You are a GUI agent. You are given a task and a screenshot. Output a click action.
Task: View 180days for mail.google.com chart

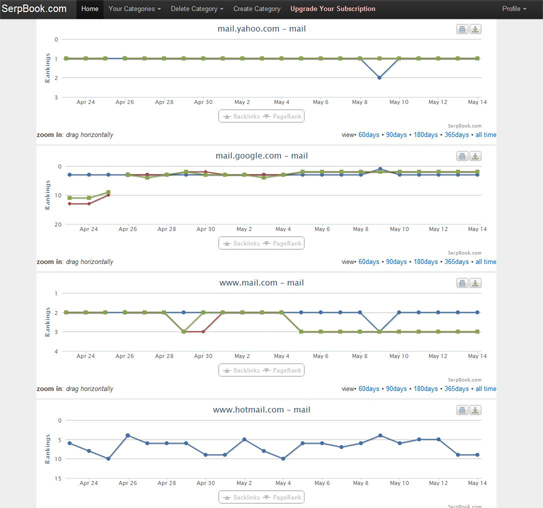[x=426, y=262]
